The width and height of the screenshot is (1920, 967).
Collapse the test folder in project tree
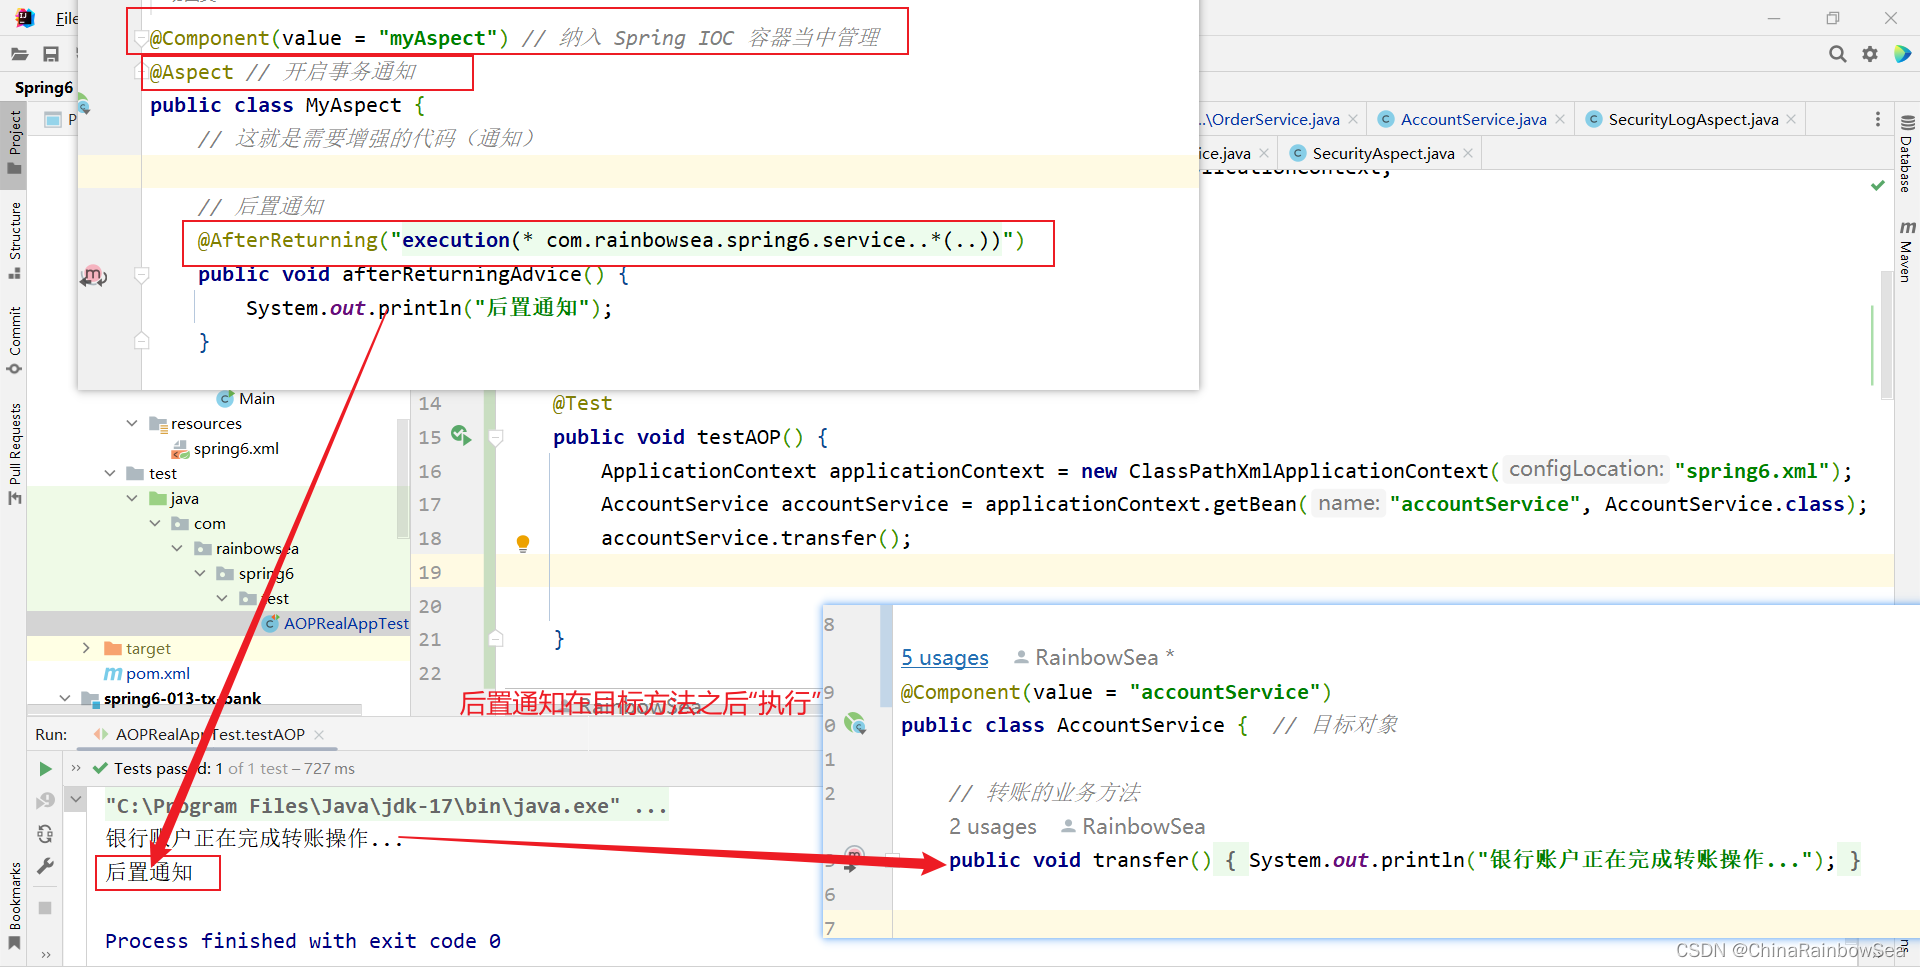click(x=109, y=473)
